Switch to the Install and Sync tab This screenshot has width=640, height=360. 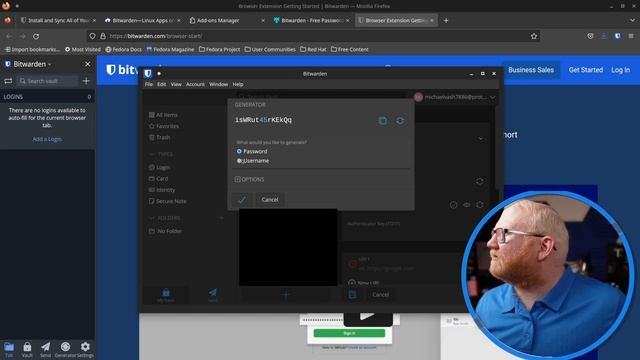pos(58,20)
